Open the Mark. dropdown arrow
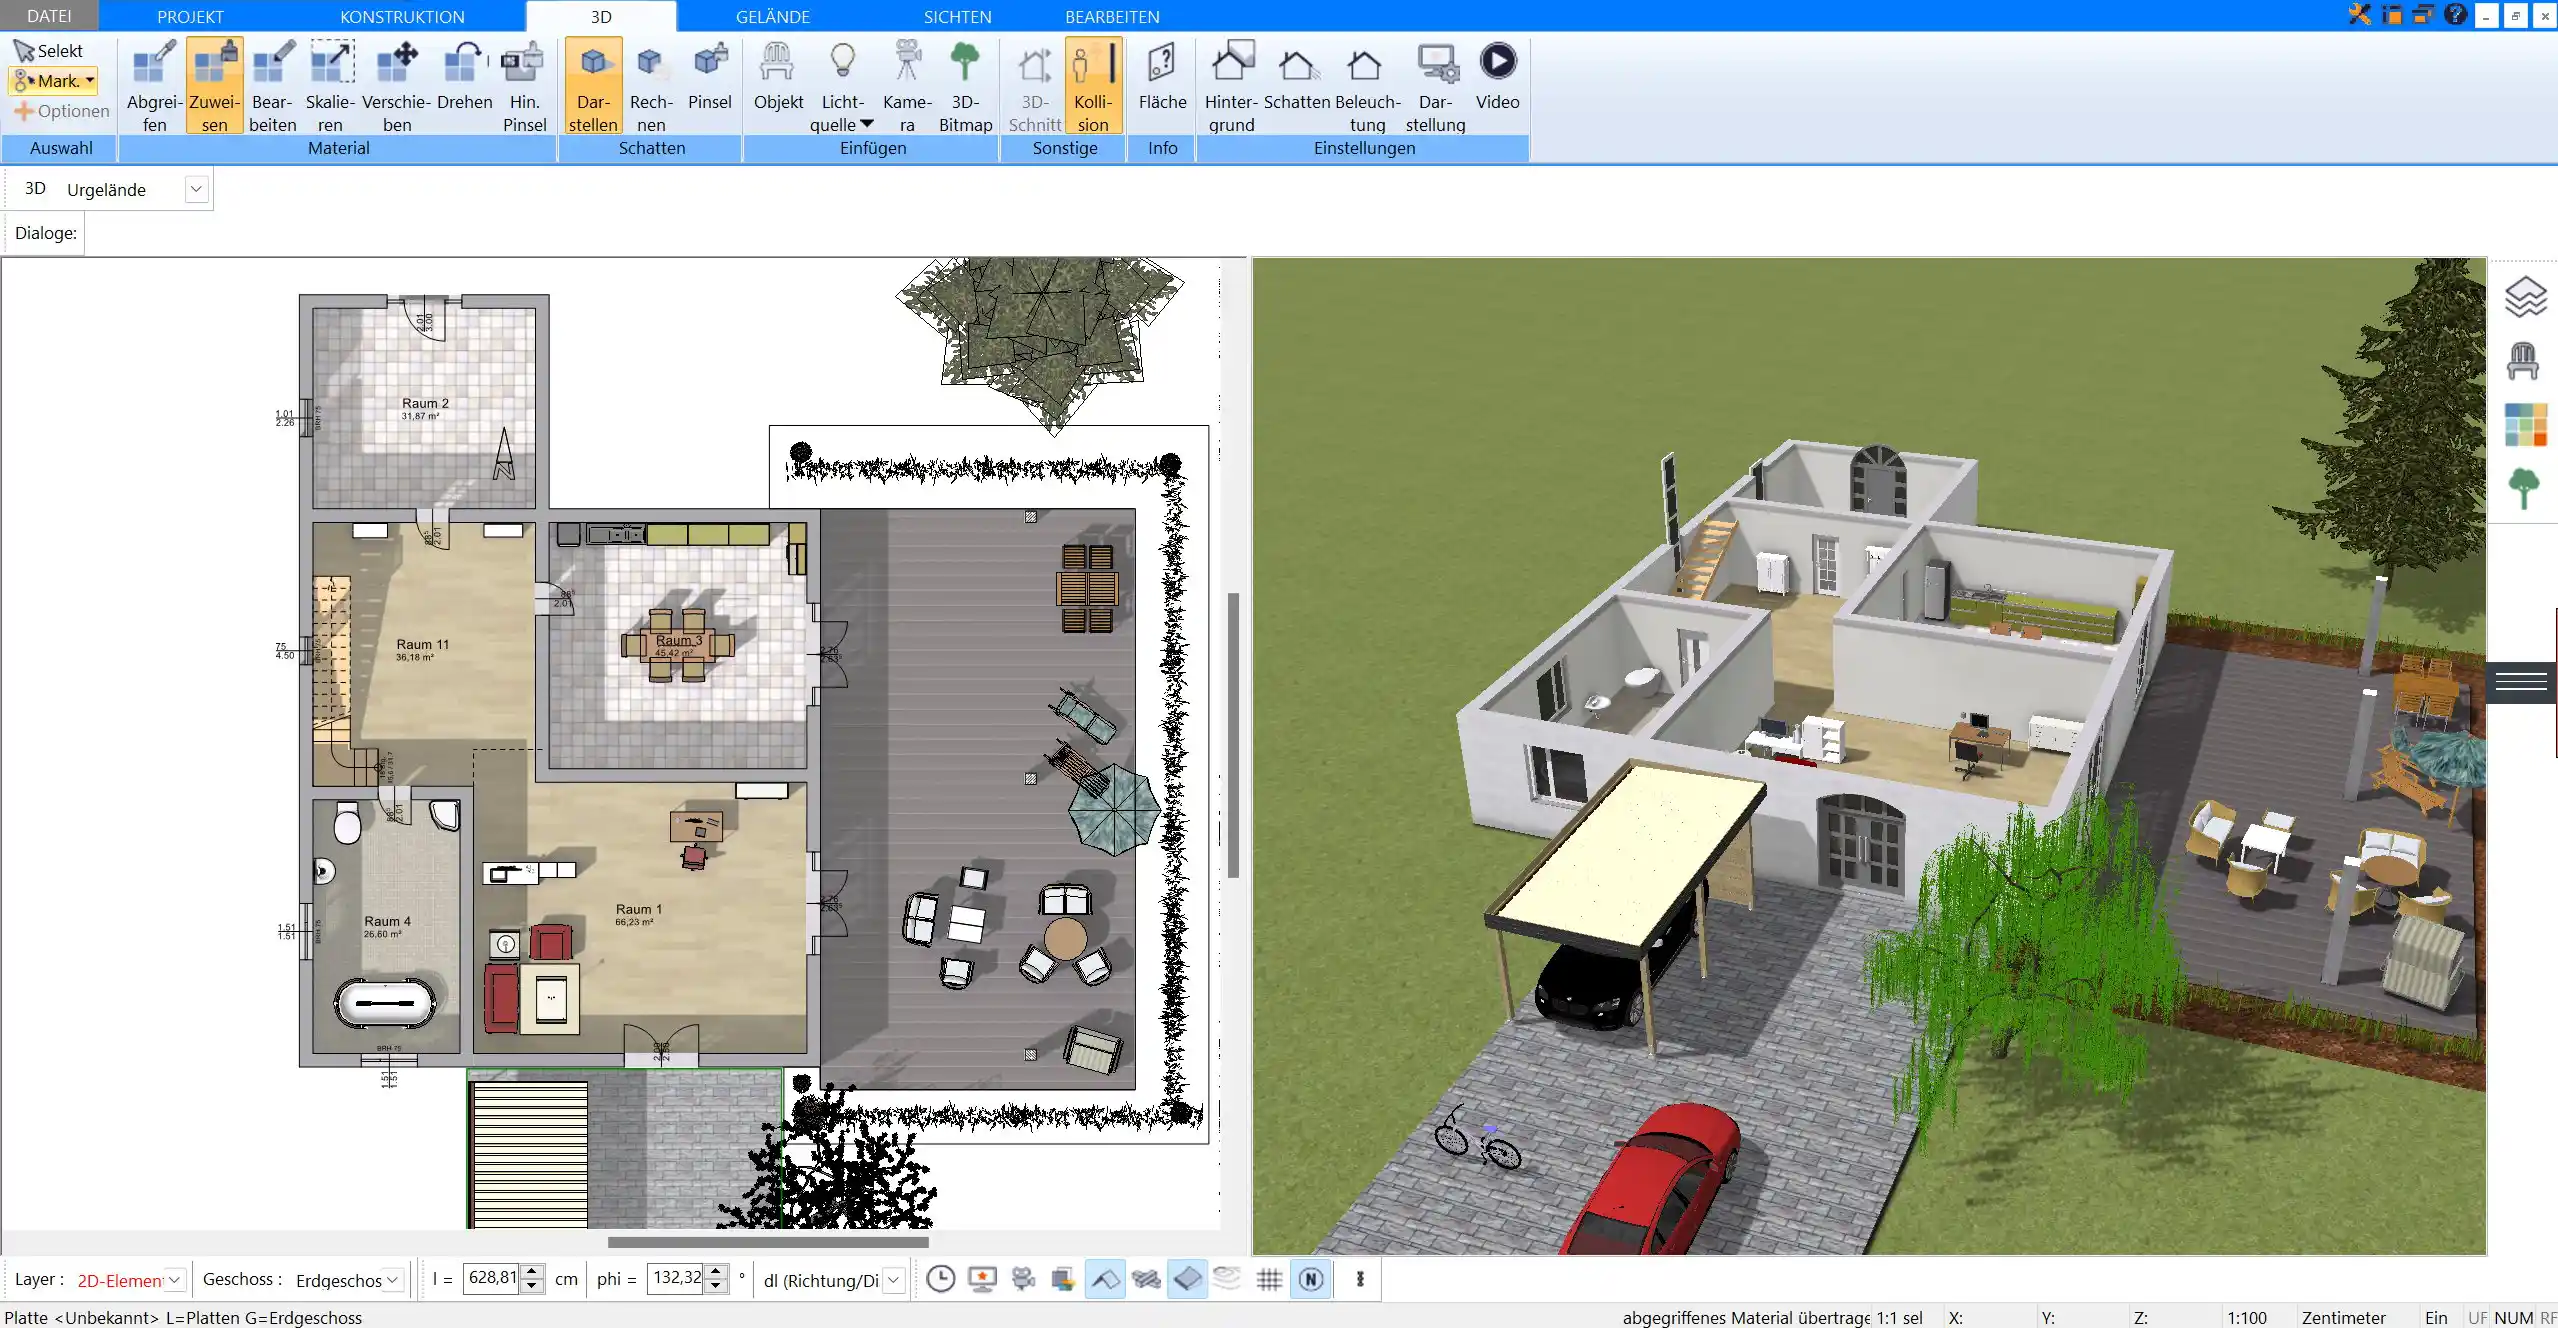Viewport: 2558px width, 1328px height. [90, 80]
